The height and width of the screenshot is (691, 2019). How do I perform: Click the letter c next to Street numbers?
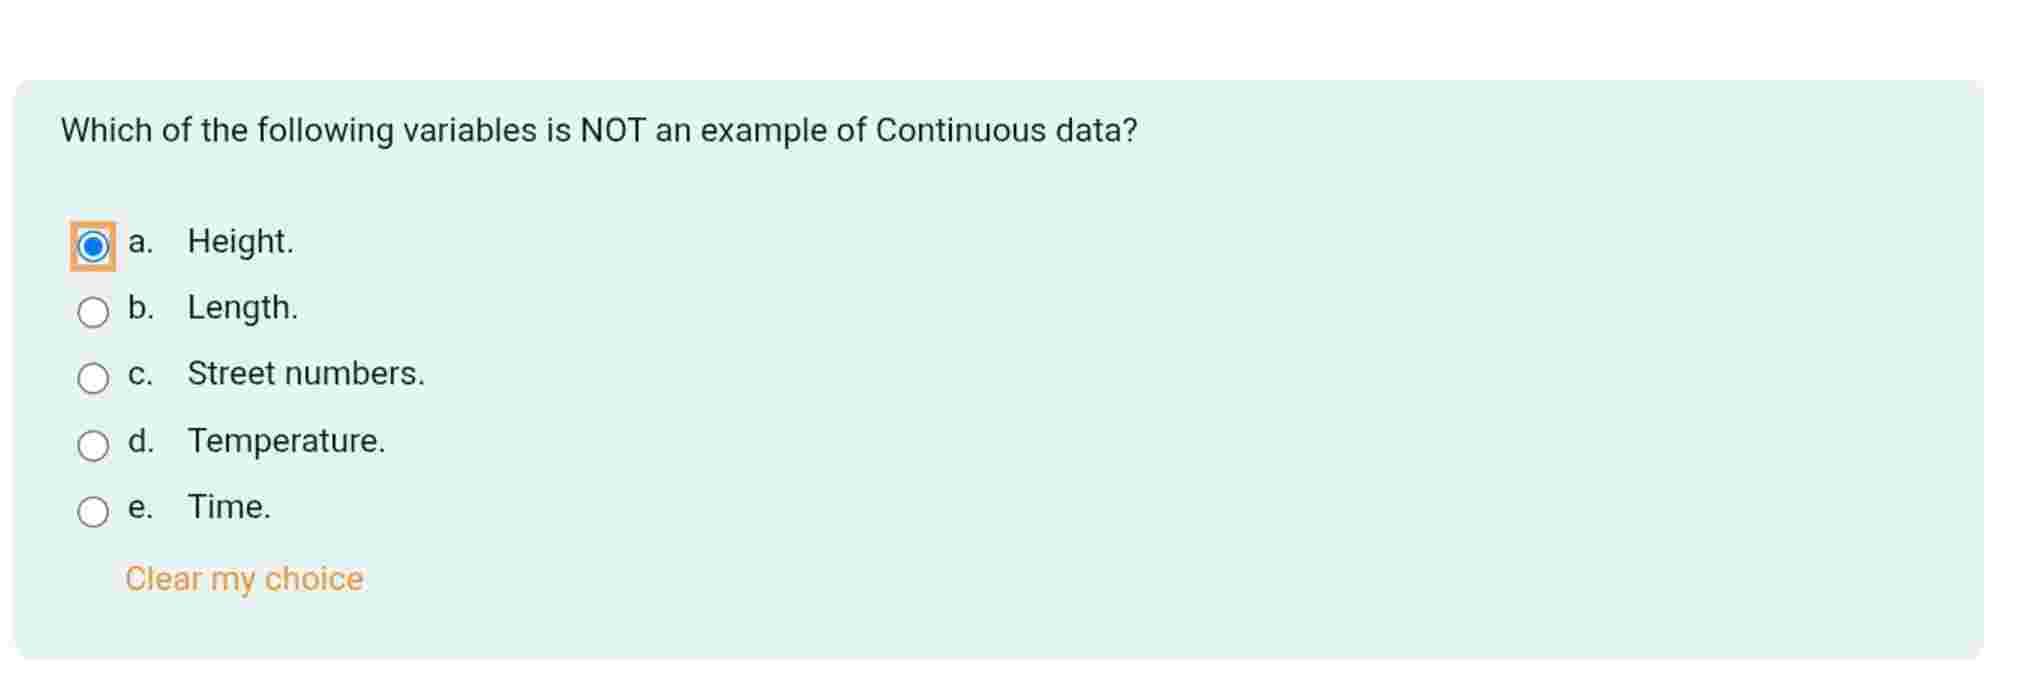tap(141, 374)
